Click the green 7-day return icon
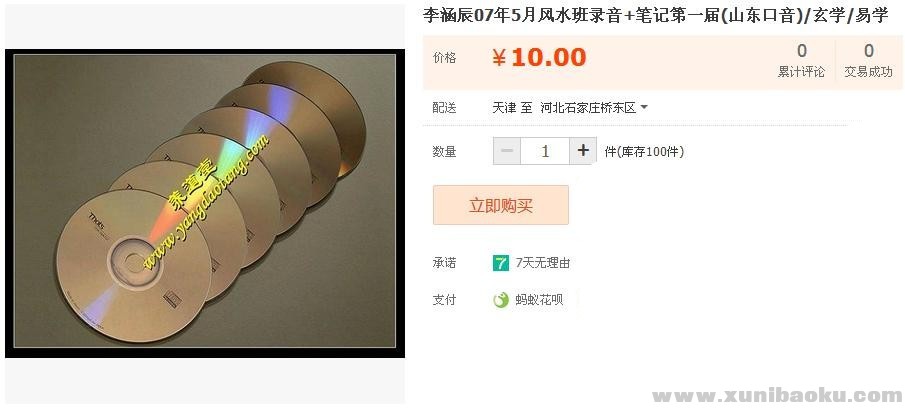Image resolution: width=905 pixels, height=408 pixels. 500,263
